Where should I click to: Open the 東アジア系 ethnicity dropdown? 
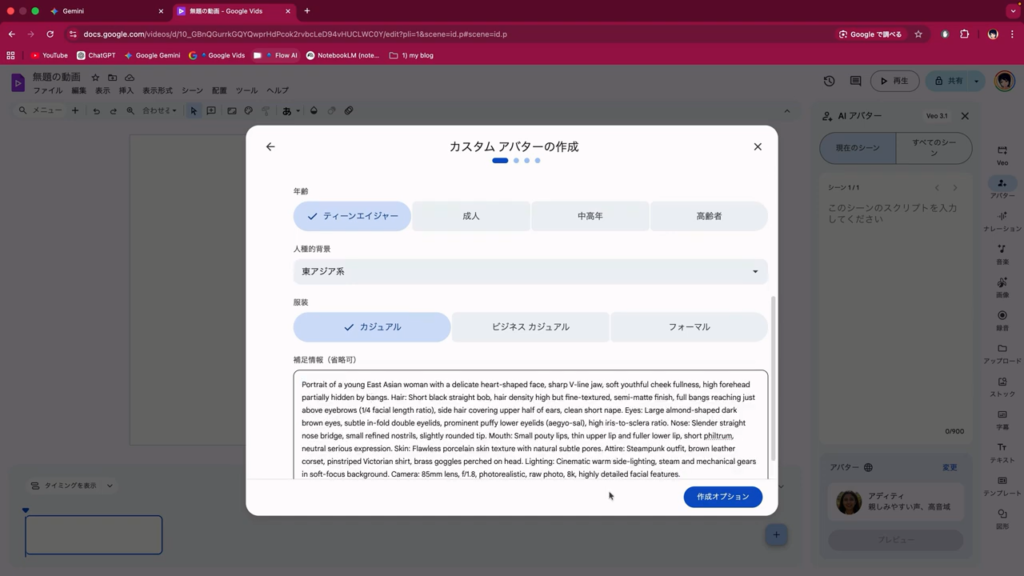coord(530,271)
